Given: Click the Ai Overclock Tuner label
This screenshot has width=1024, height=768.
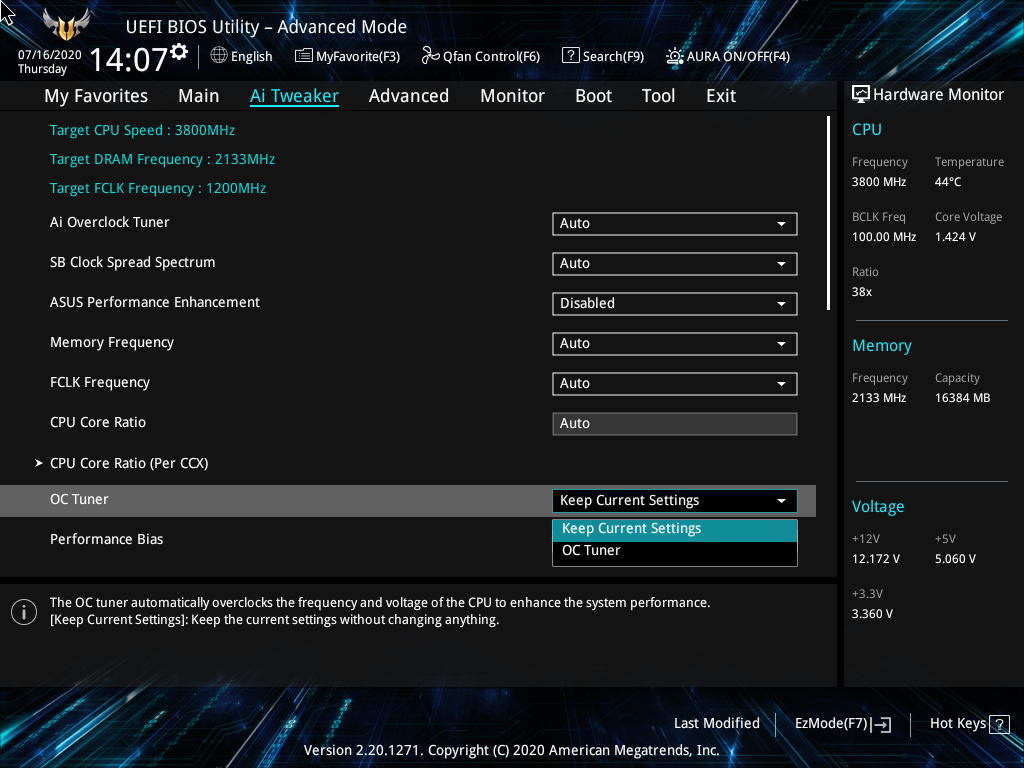Looking at the screenshot, I should [x=110, y=223].
